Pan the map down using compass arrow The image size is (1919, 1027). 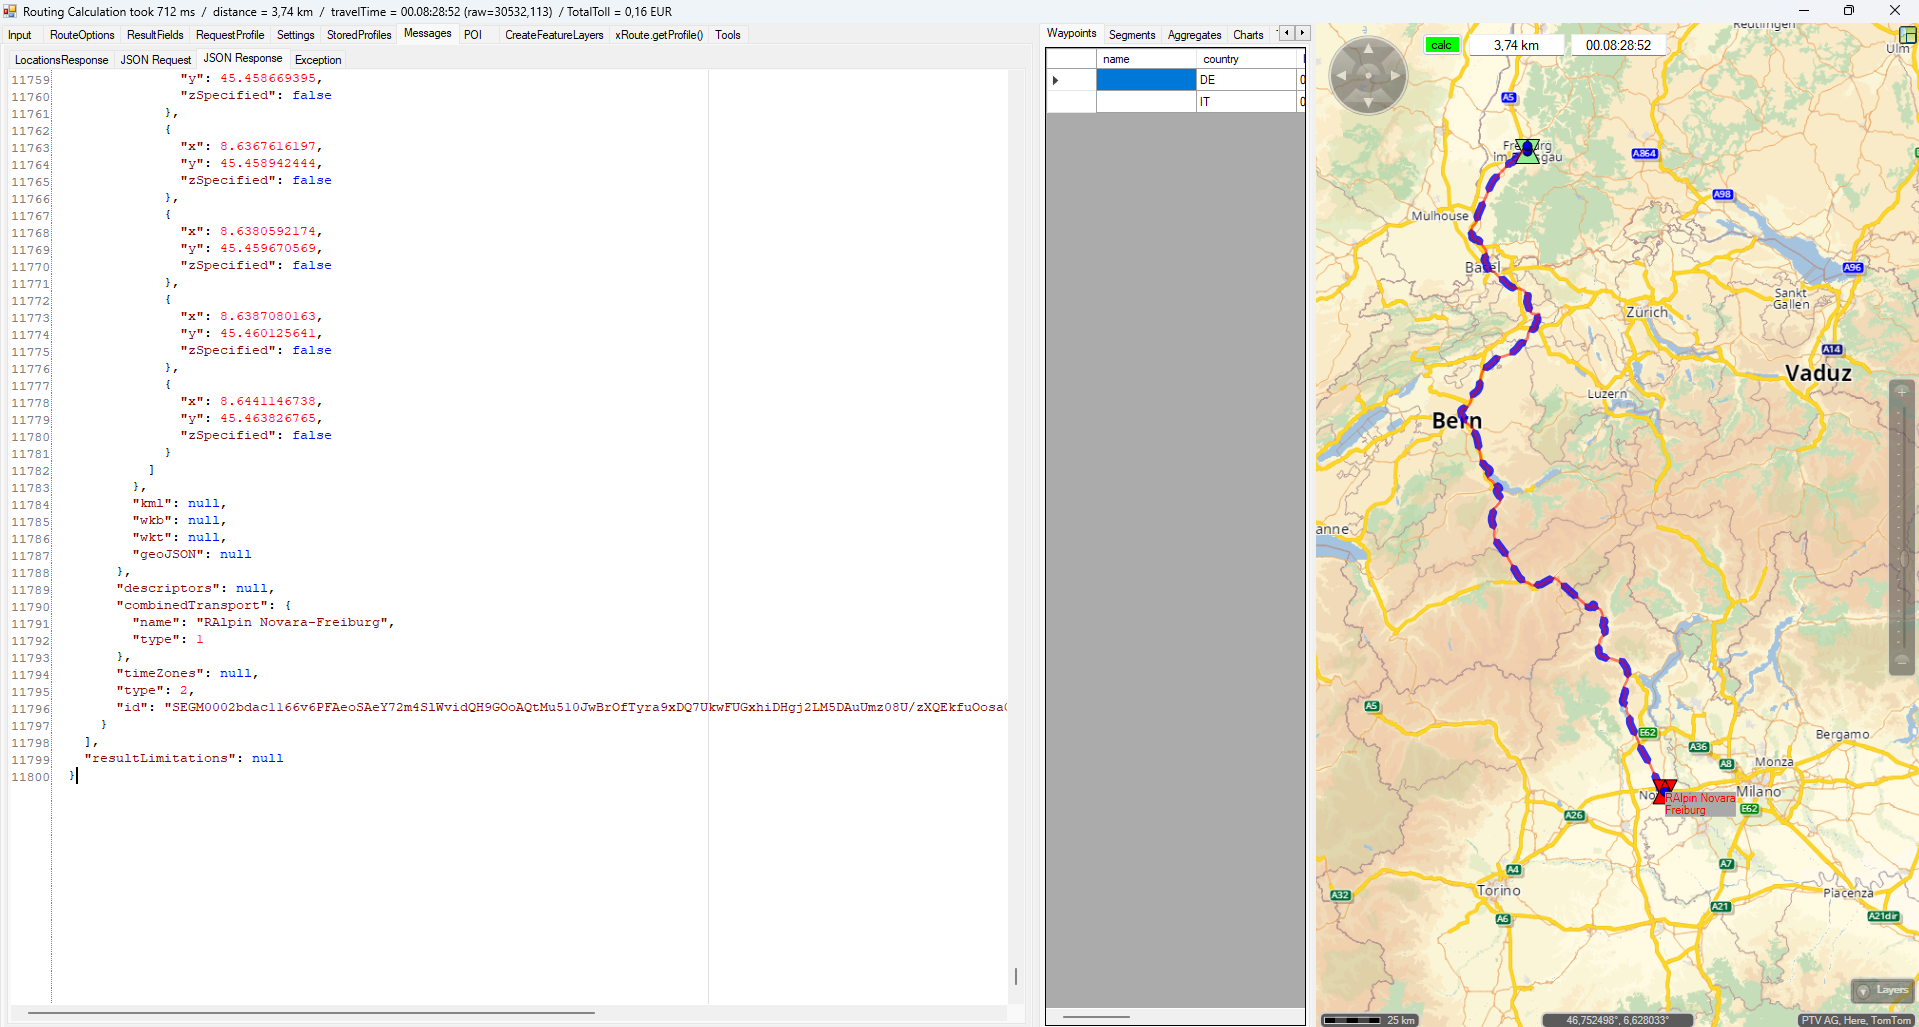(1368, 103)
